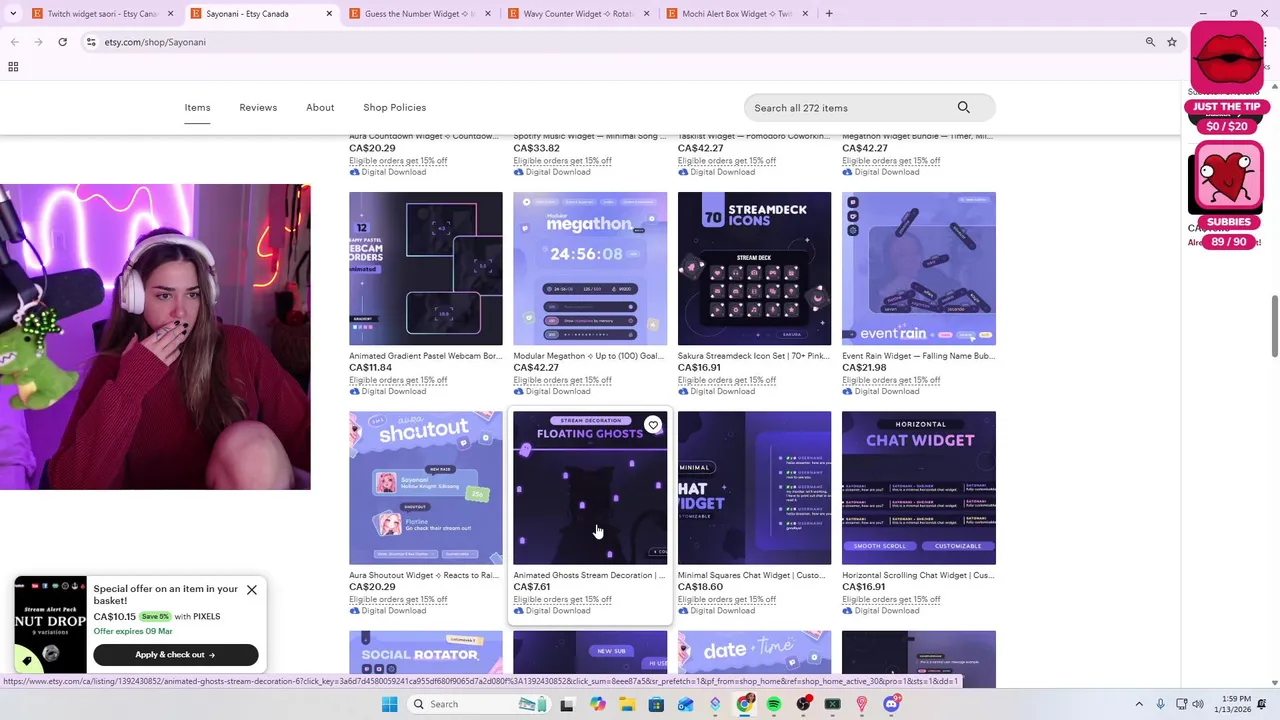The width and height of the screenshot is (1280, 720).
Task: Open the Chrome apps grid shortcut
Action: pyautogui.click(x=13, y=67)
